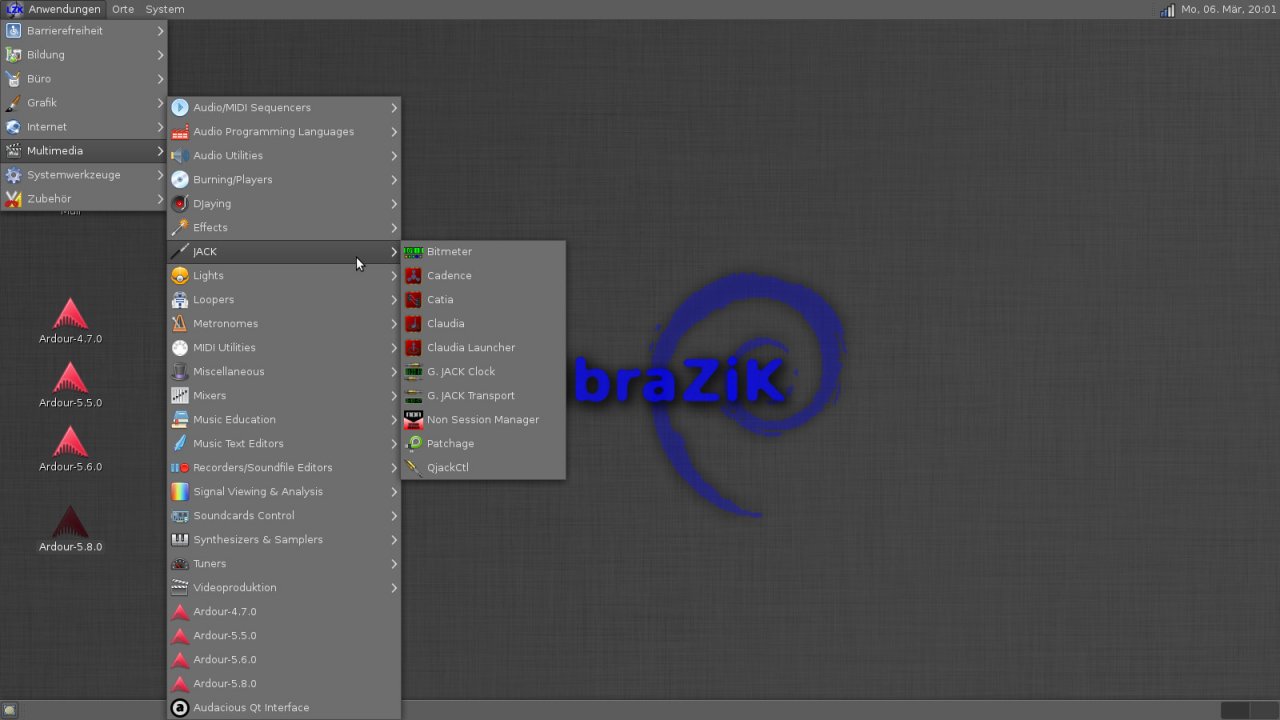Screen dimensions: 1280x720
Task: Click the Audio Utilities speaker icon
Action: click(180, 156)
